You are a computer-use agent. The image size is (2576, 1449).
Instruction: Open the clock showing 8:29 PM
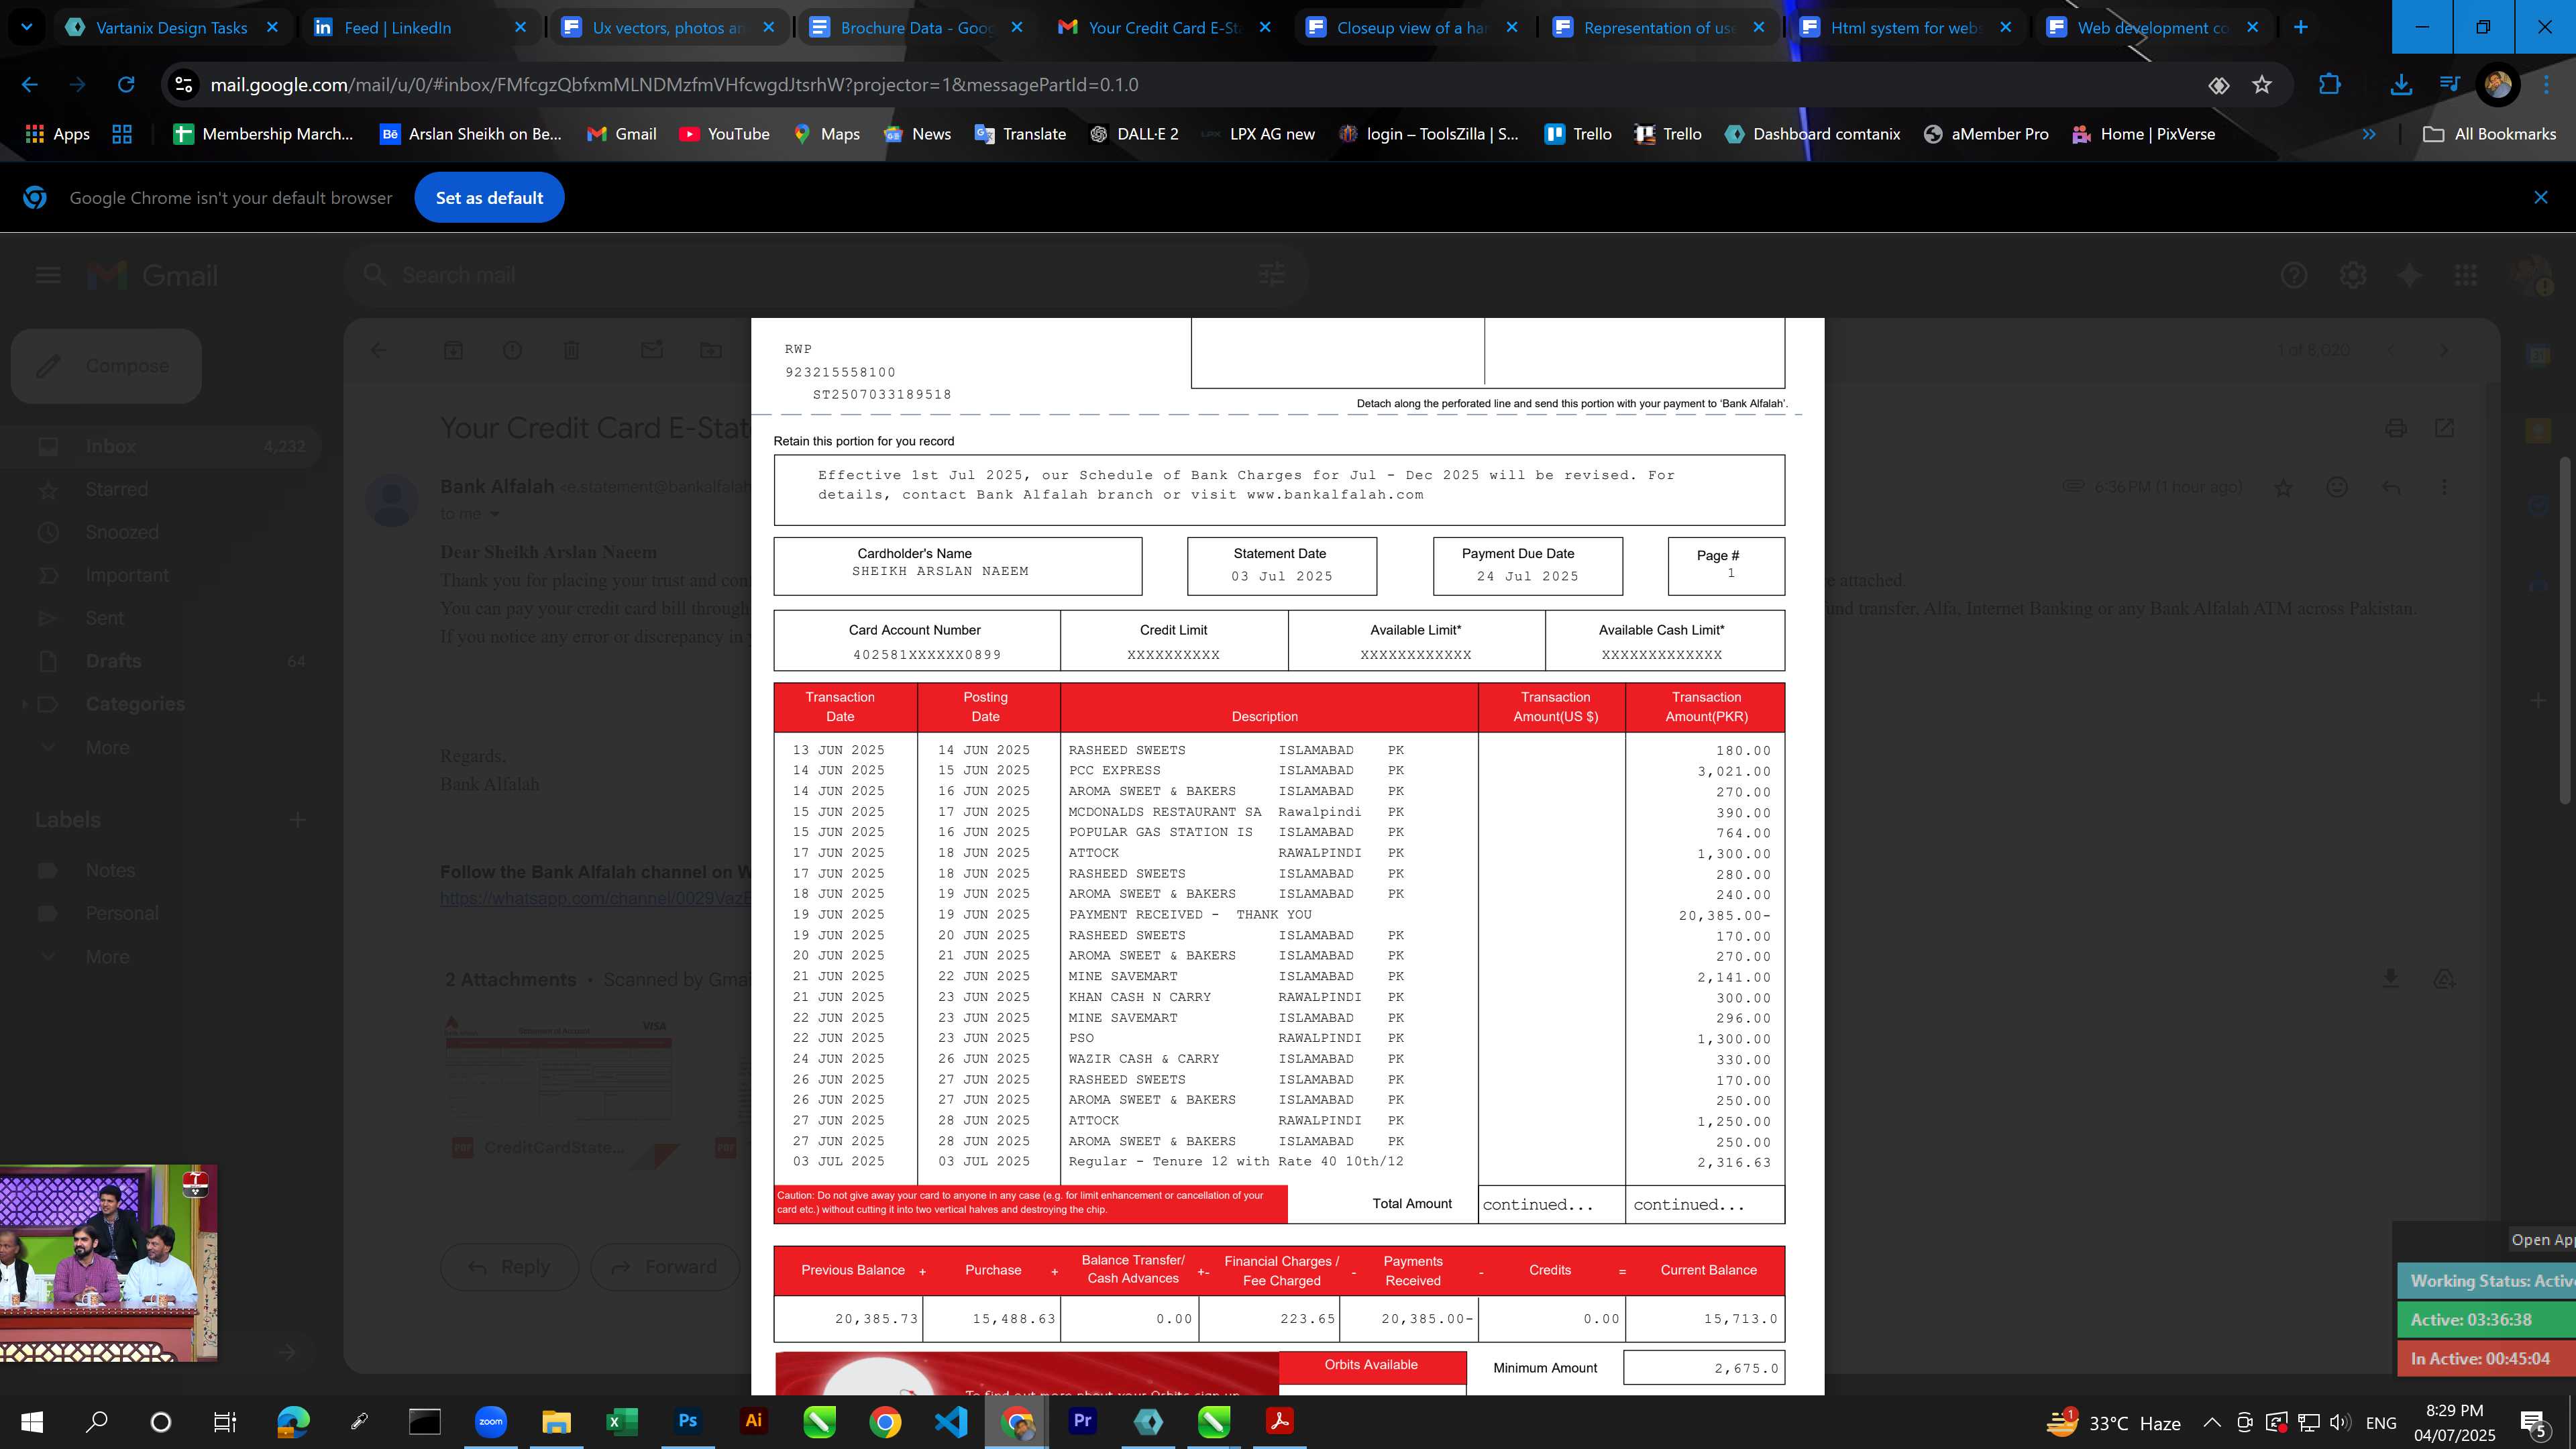click(x=2454, y=1422)
